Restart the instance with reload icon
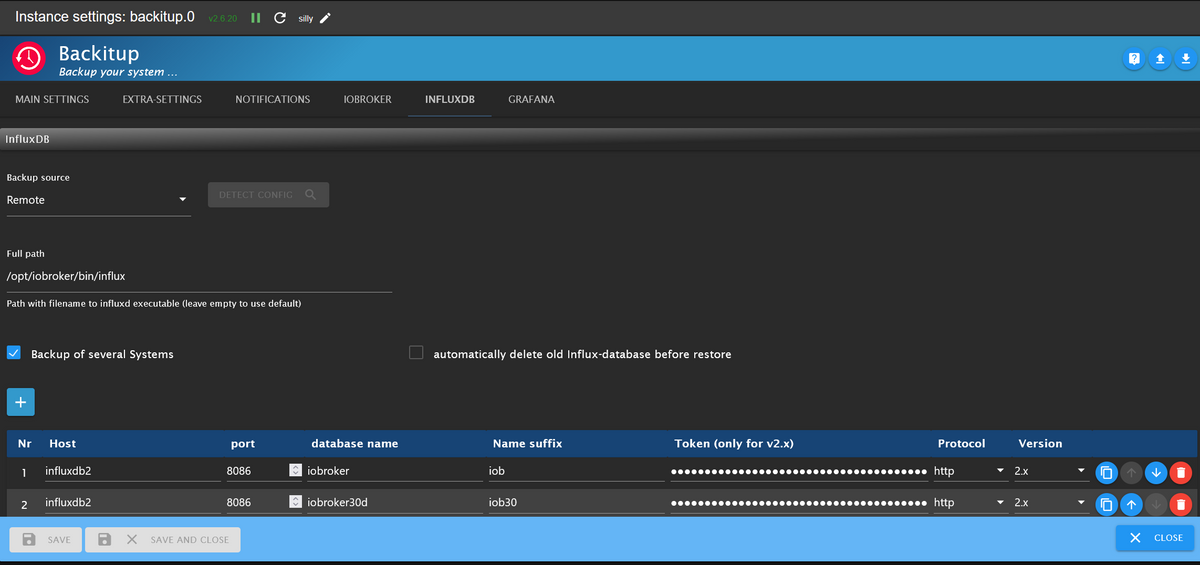Screen dimensions: 1200x565 (280, 18)
